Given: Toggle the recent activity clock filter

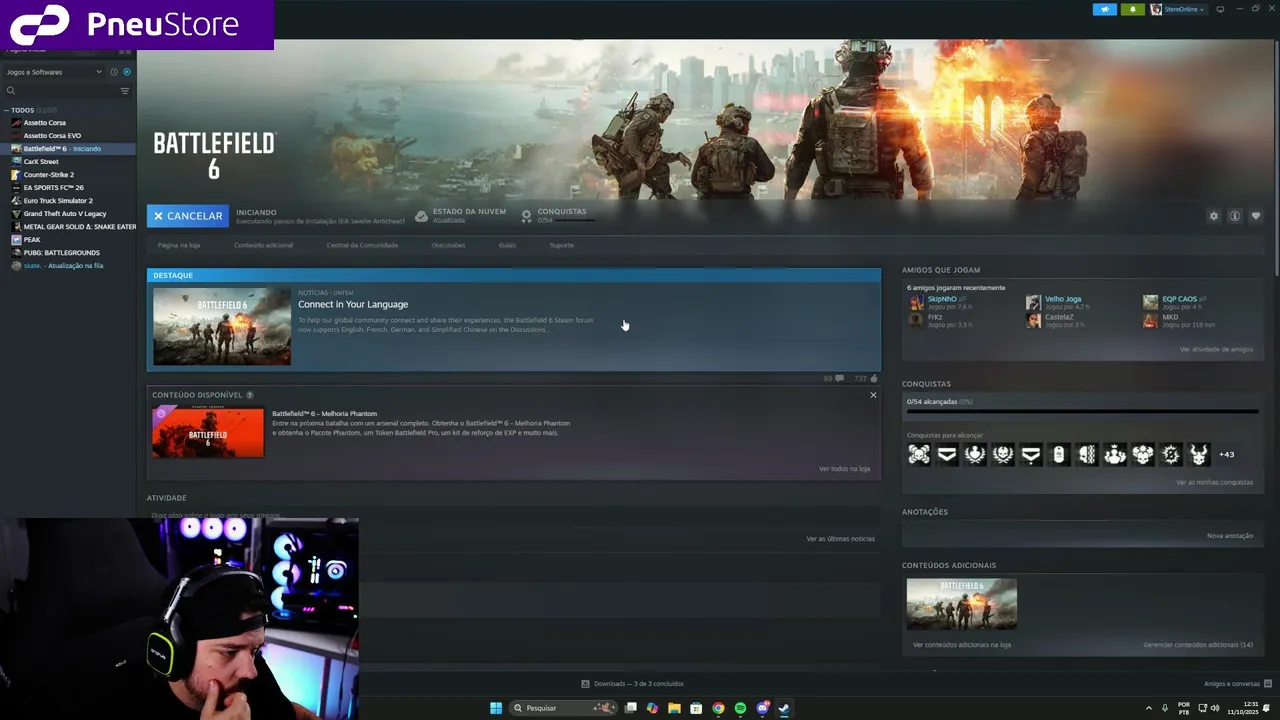Looking at the screenshot, I should coord(114,72).
